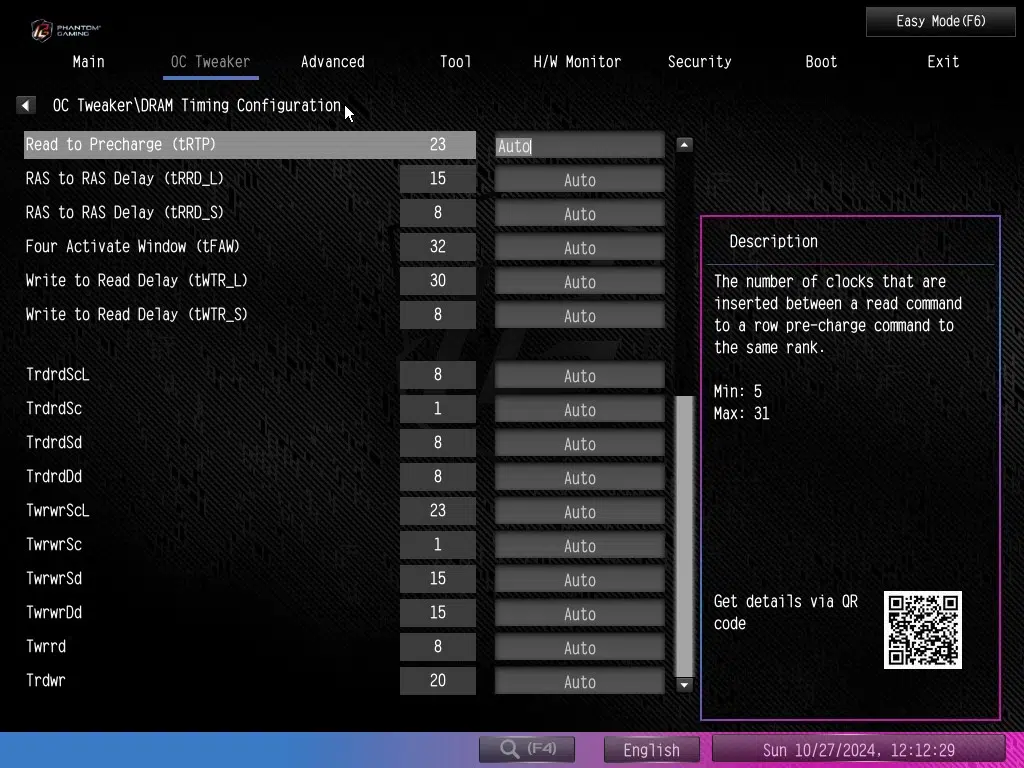This screenshot has width=1024, height=768.
Task: Click the tRTP Auto input field
Action: pyautogui.click(x=579, y=146)
